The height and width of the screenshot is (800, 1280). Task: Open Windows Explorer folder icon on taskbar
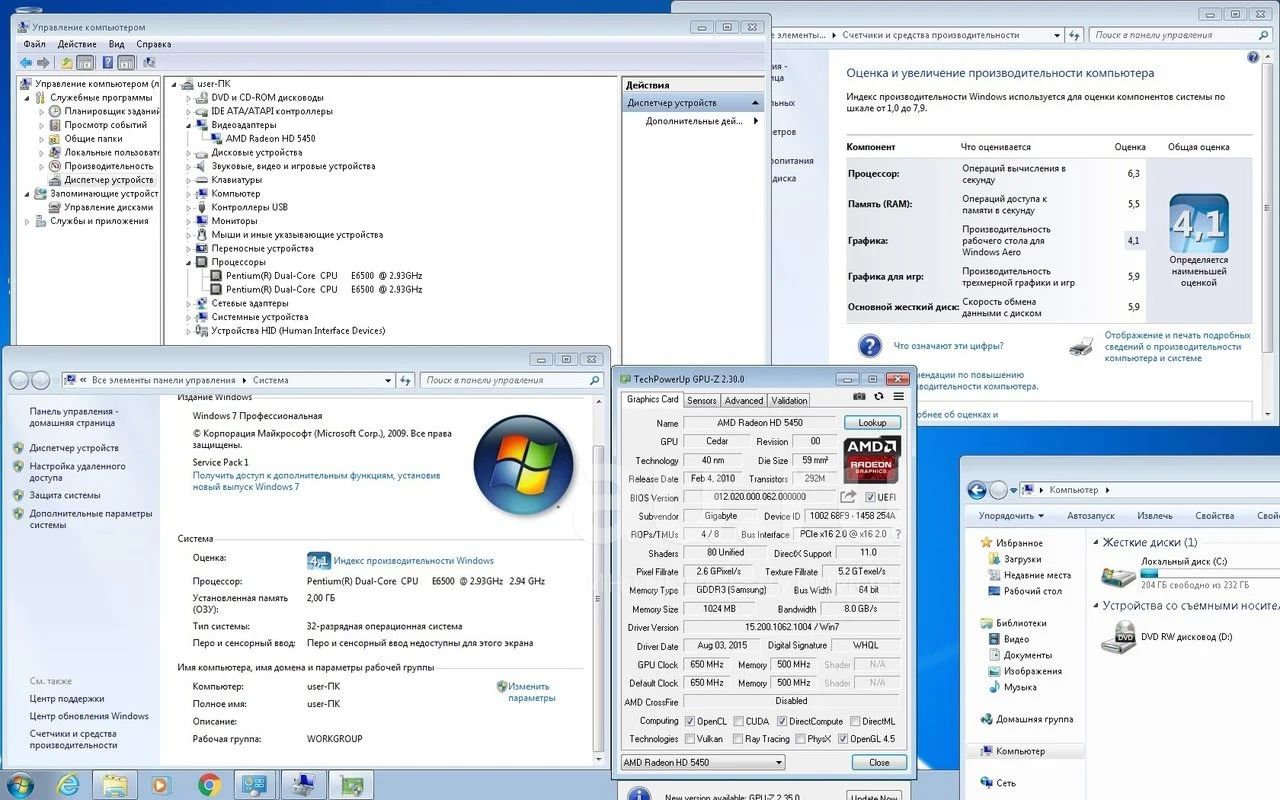click(115, 785)
